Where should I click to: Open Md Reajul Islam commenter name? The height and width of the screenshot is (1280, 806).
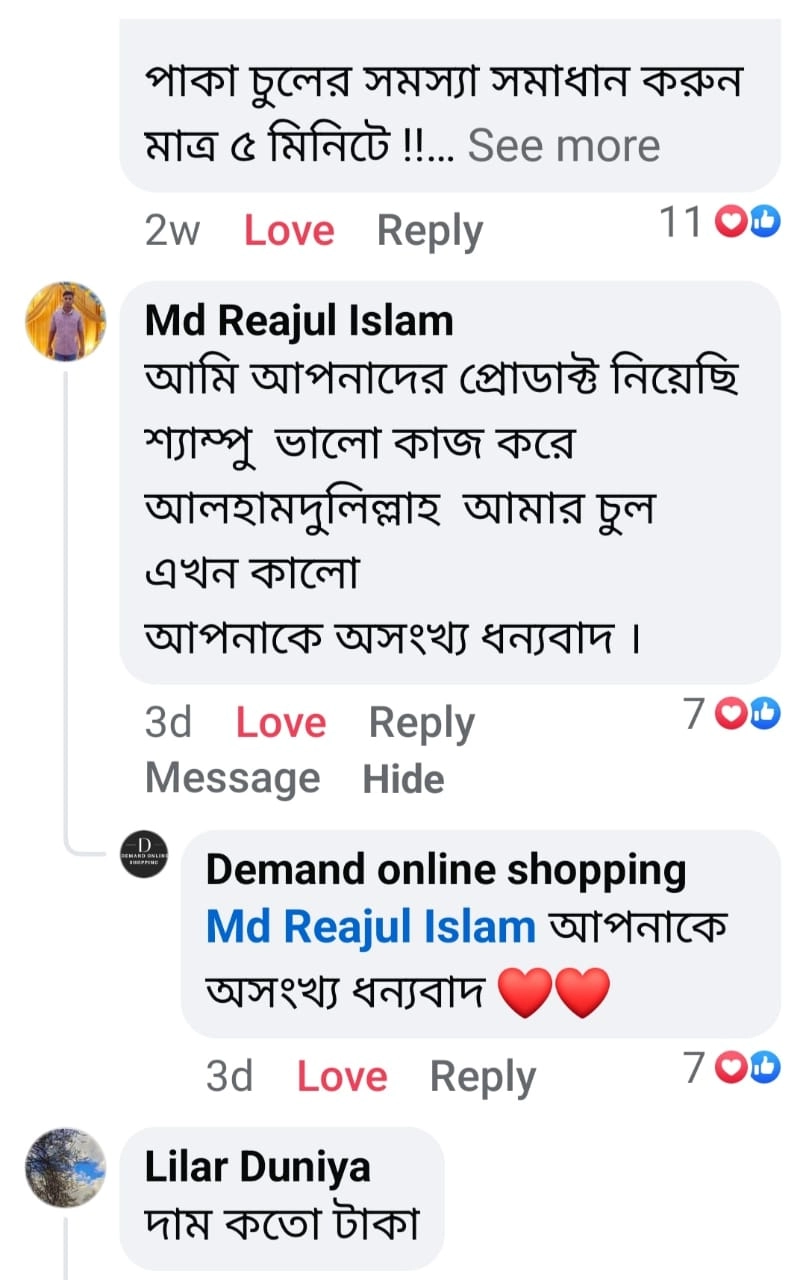299,321
